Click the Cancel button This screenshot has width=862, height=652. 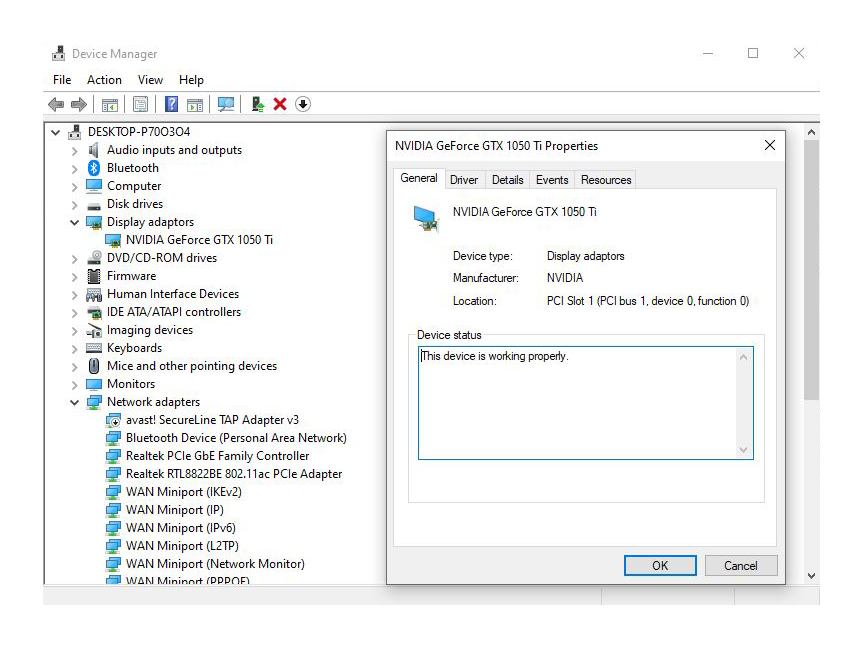[x=740, y=565]
